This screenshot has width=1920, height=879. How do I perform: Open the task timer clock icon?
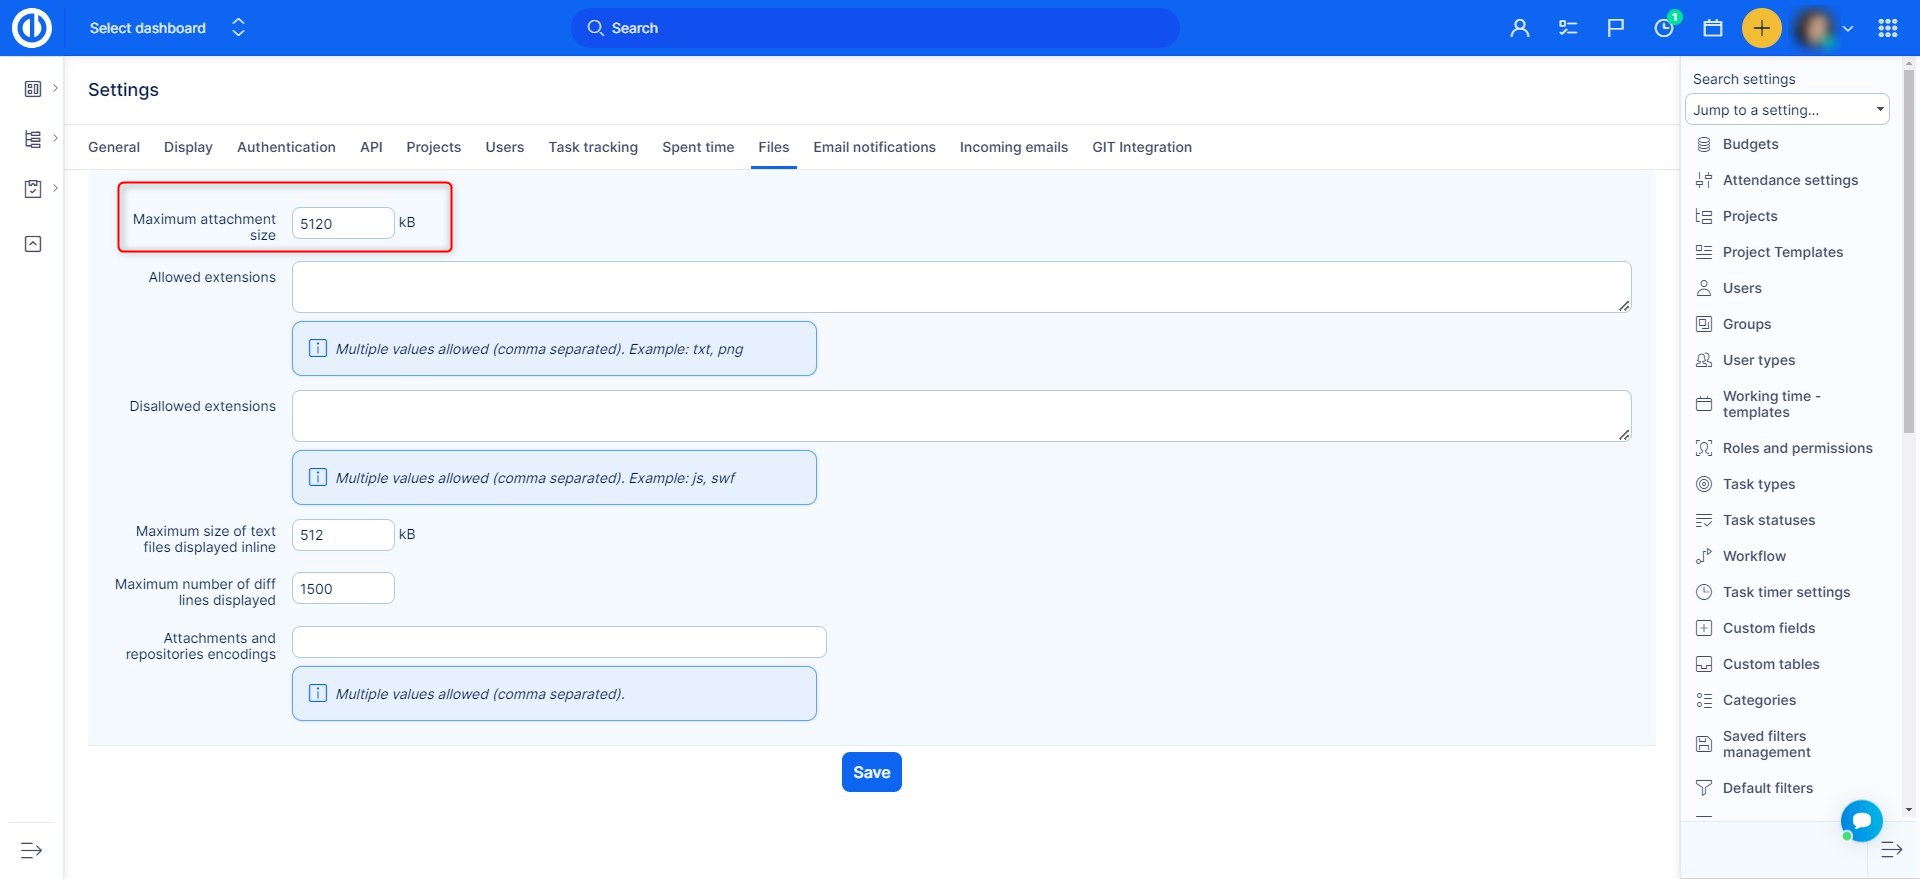pos(1664,28)
